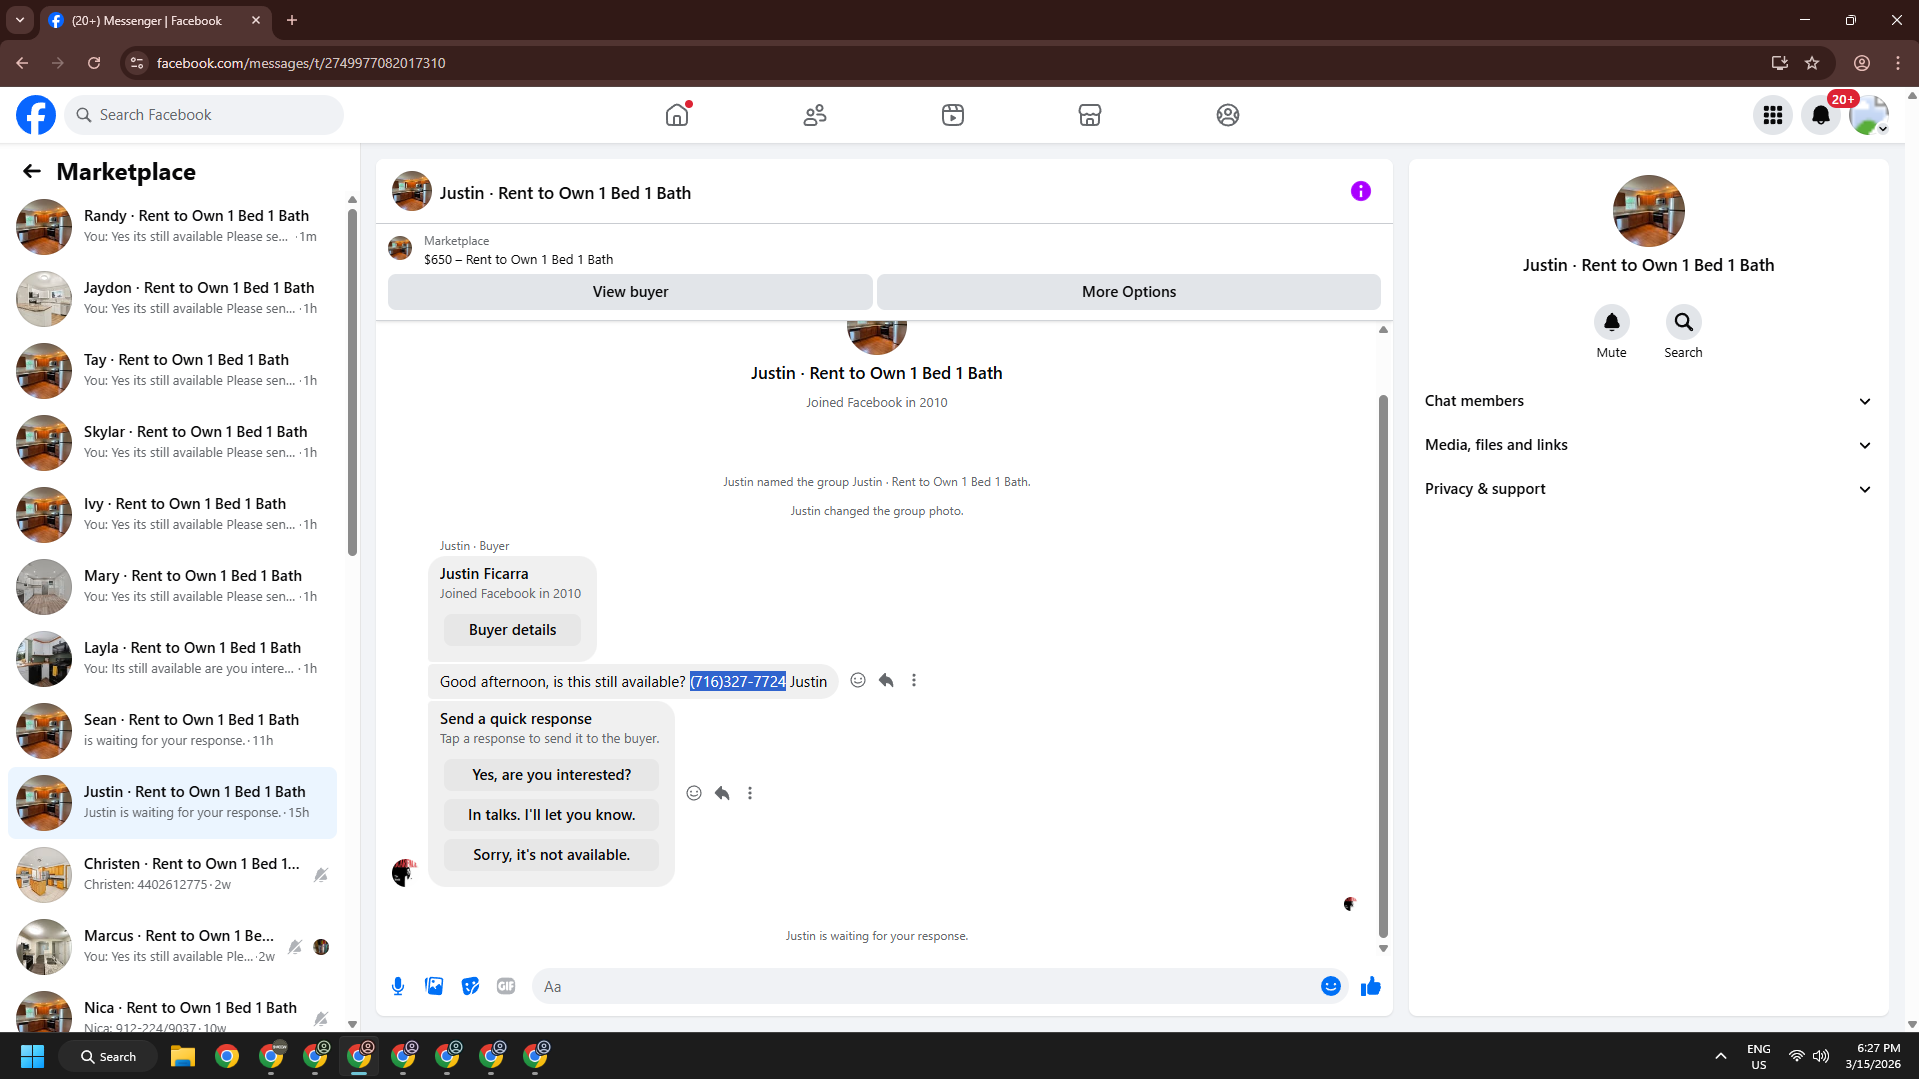Open the Friends icon in top navigation
Image resolution: width=1919 pixels, height=1079 pixels.
point(815,115)
